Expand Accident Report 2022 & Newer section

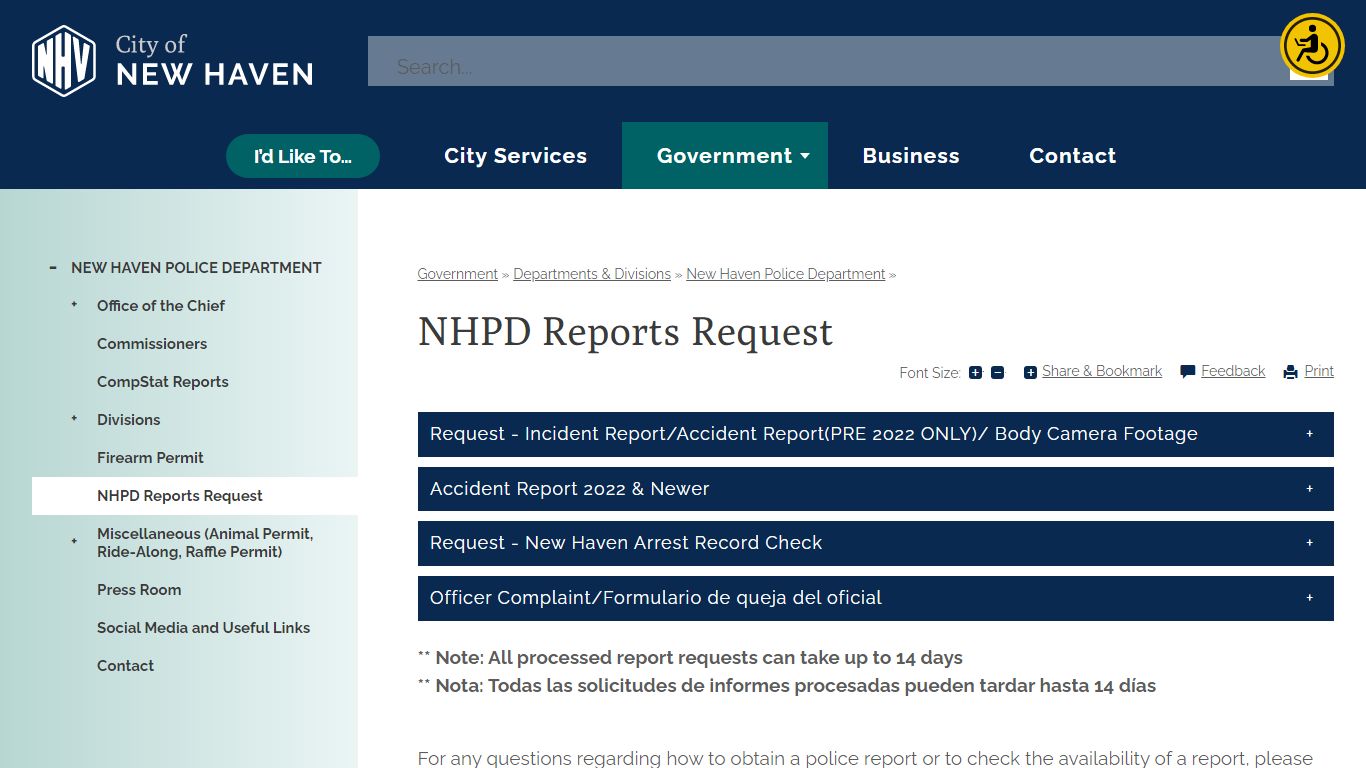click(x=875, y=489)
